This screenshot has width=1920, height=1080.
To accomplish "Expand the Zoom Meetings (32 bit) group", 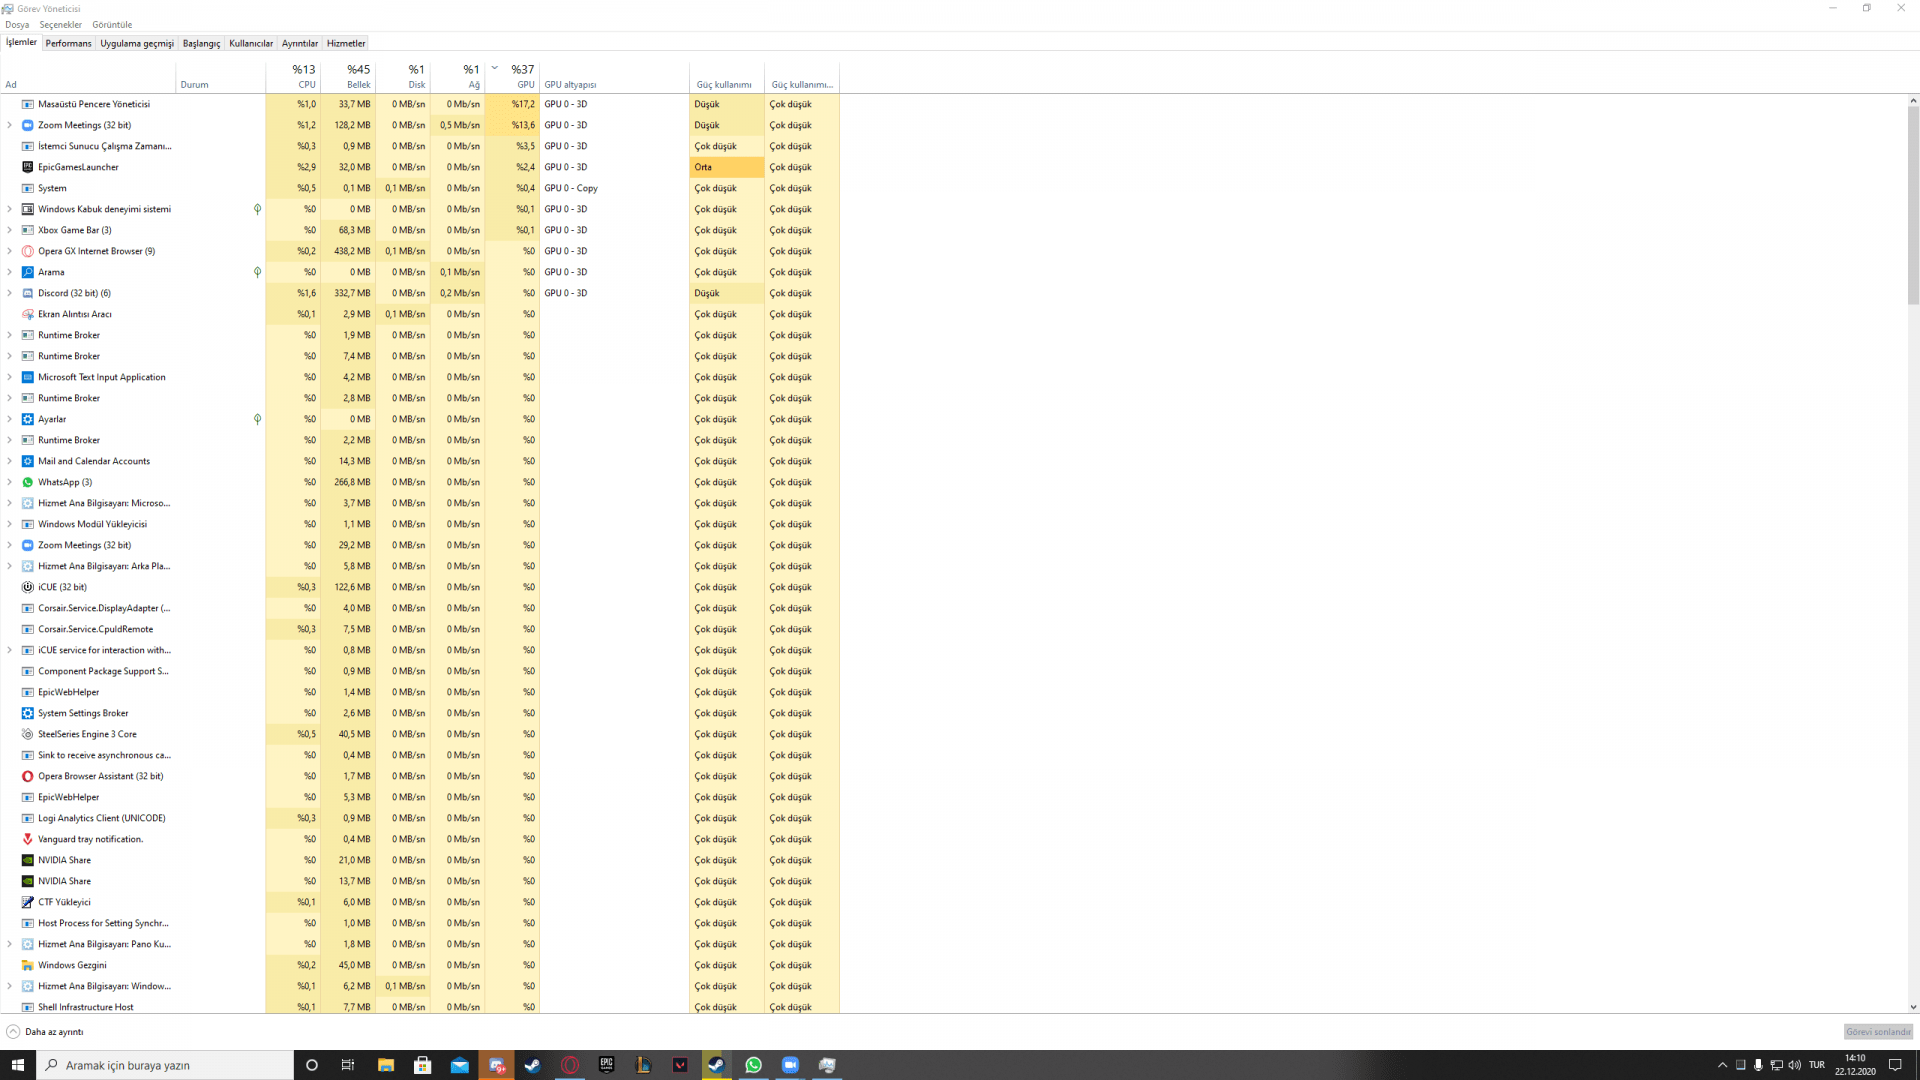I will [x=10, y=125].
